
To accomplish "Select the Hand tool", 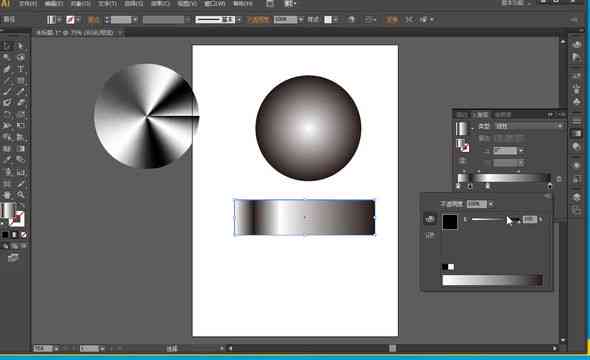I will coord(6,195).
